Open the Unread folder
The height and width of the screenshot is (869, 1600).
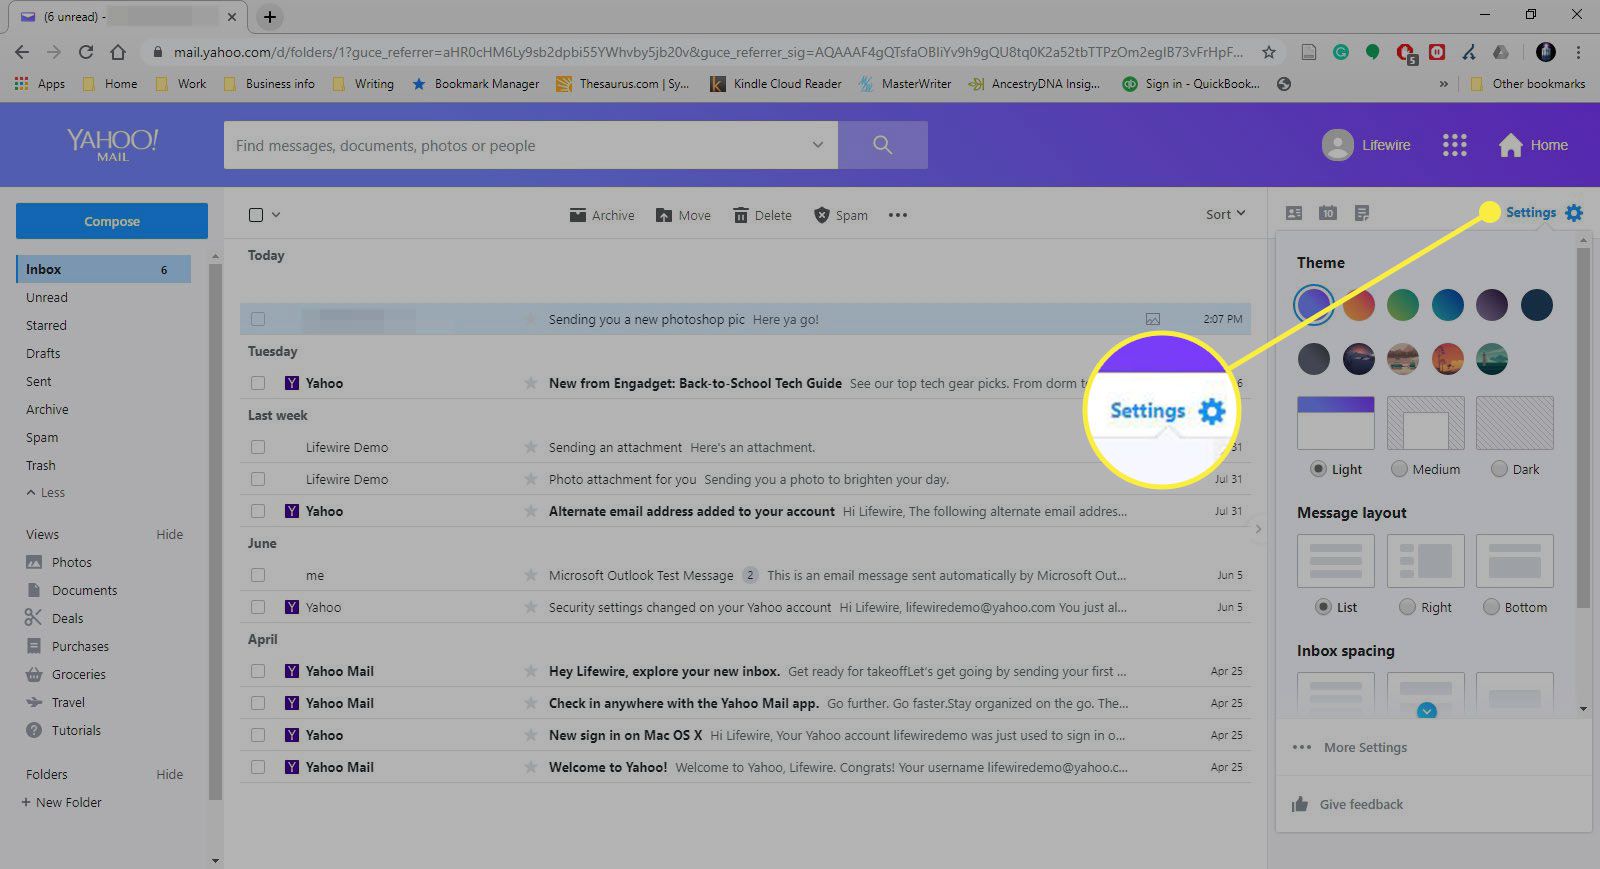[47, 298]
